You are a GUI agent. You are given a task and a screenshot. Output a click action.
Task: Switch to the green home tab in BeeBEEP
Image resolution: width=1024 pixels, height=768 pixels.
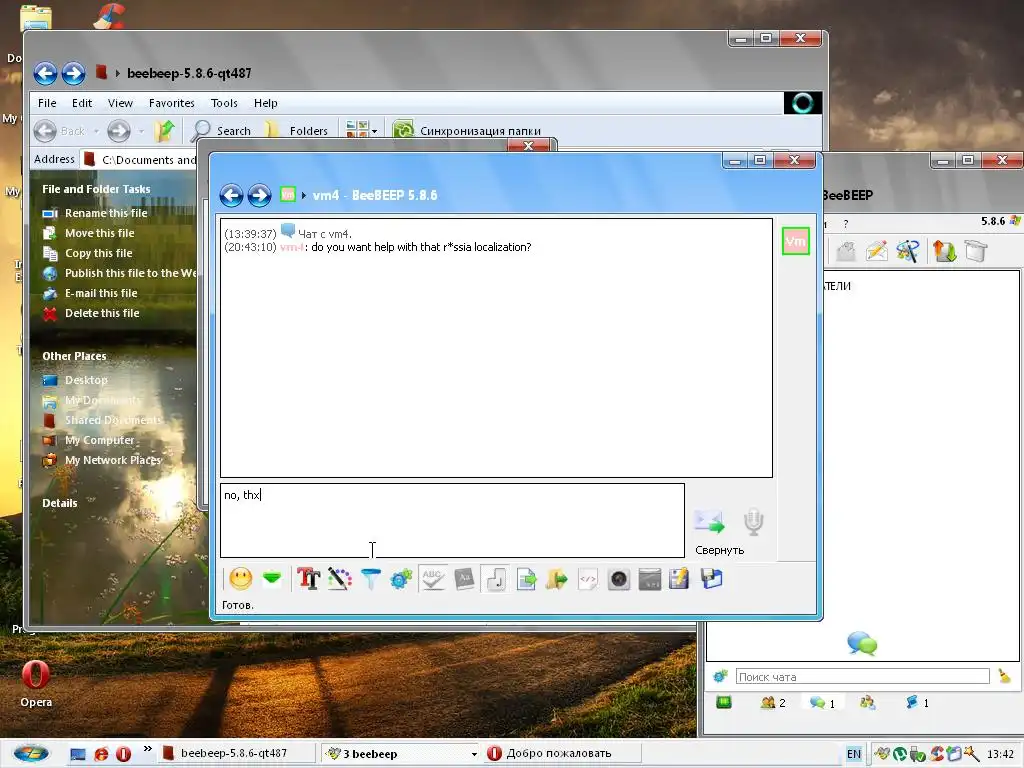tap(724, 703)
